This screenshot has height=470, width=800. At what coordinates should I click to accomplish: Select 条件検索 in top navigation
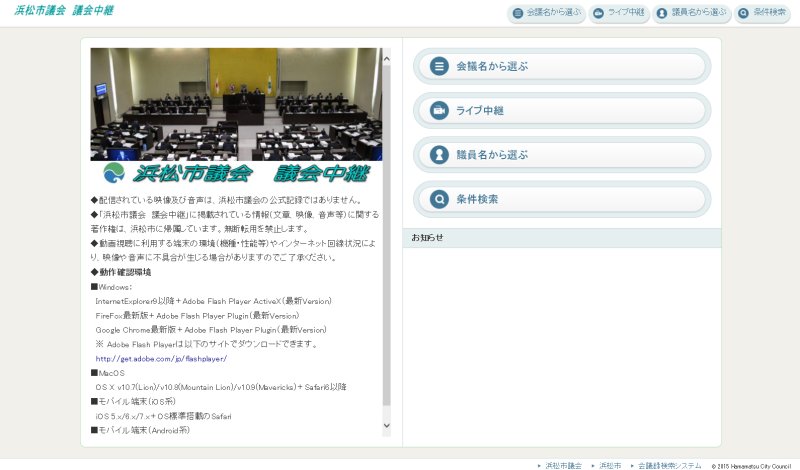(762, 13)
